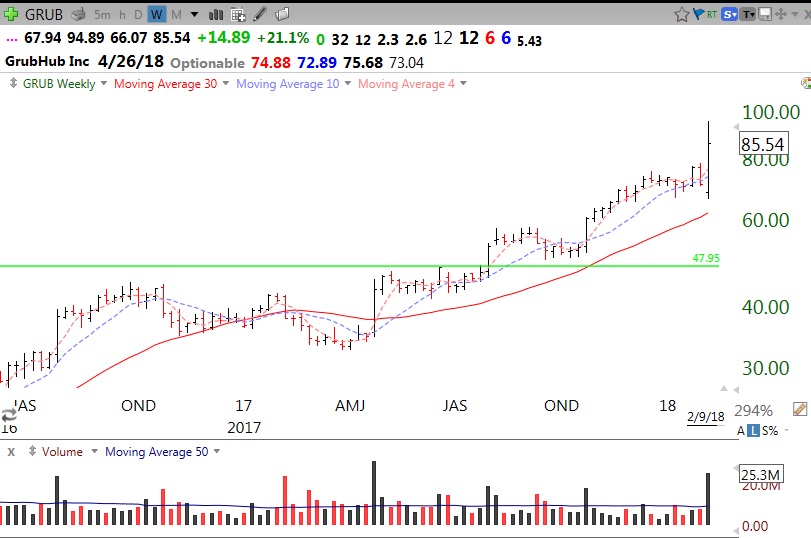Click the bar chart style icon
The width and height of the screenshot is (811, 538).
click(x=216, y=14)
